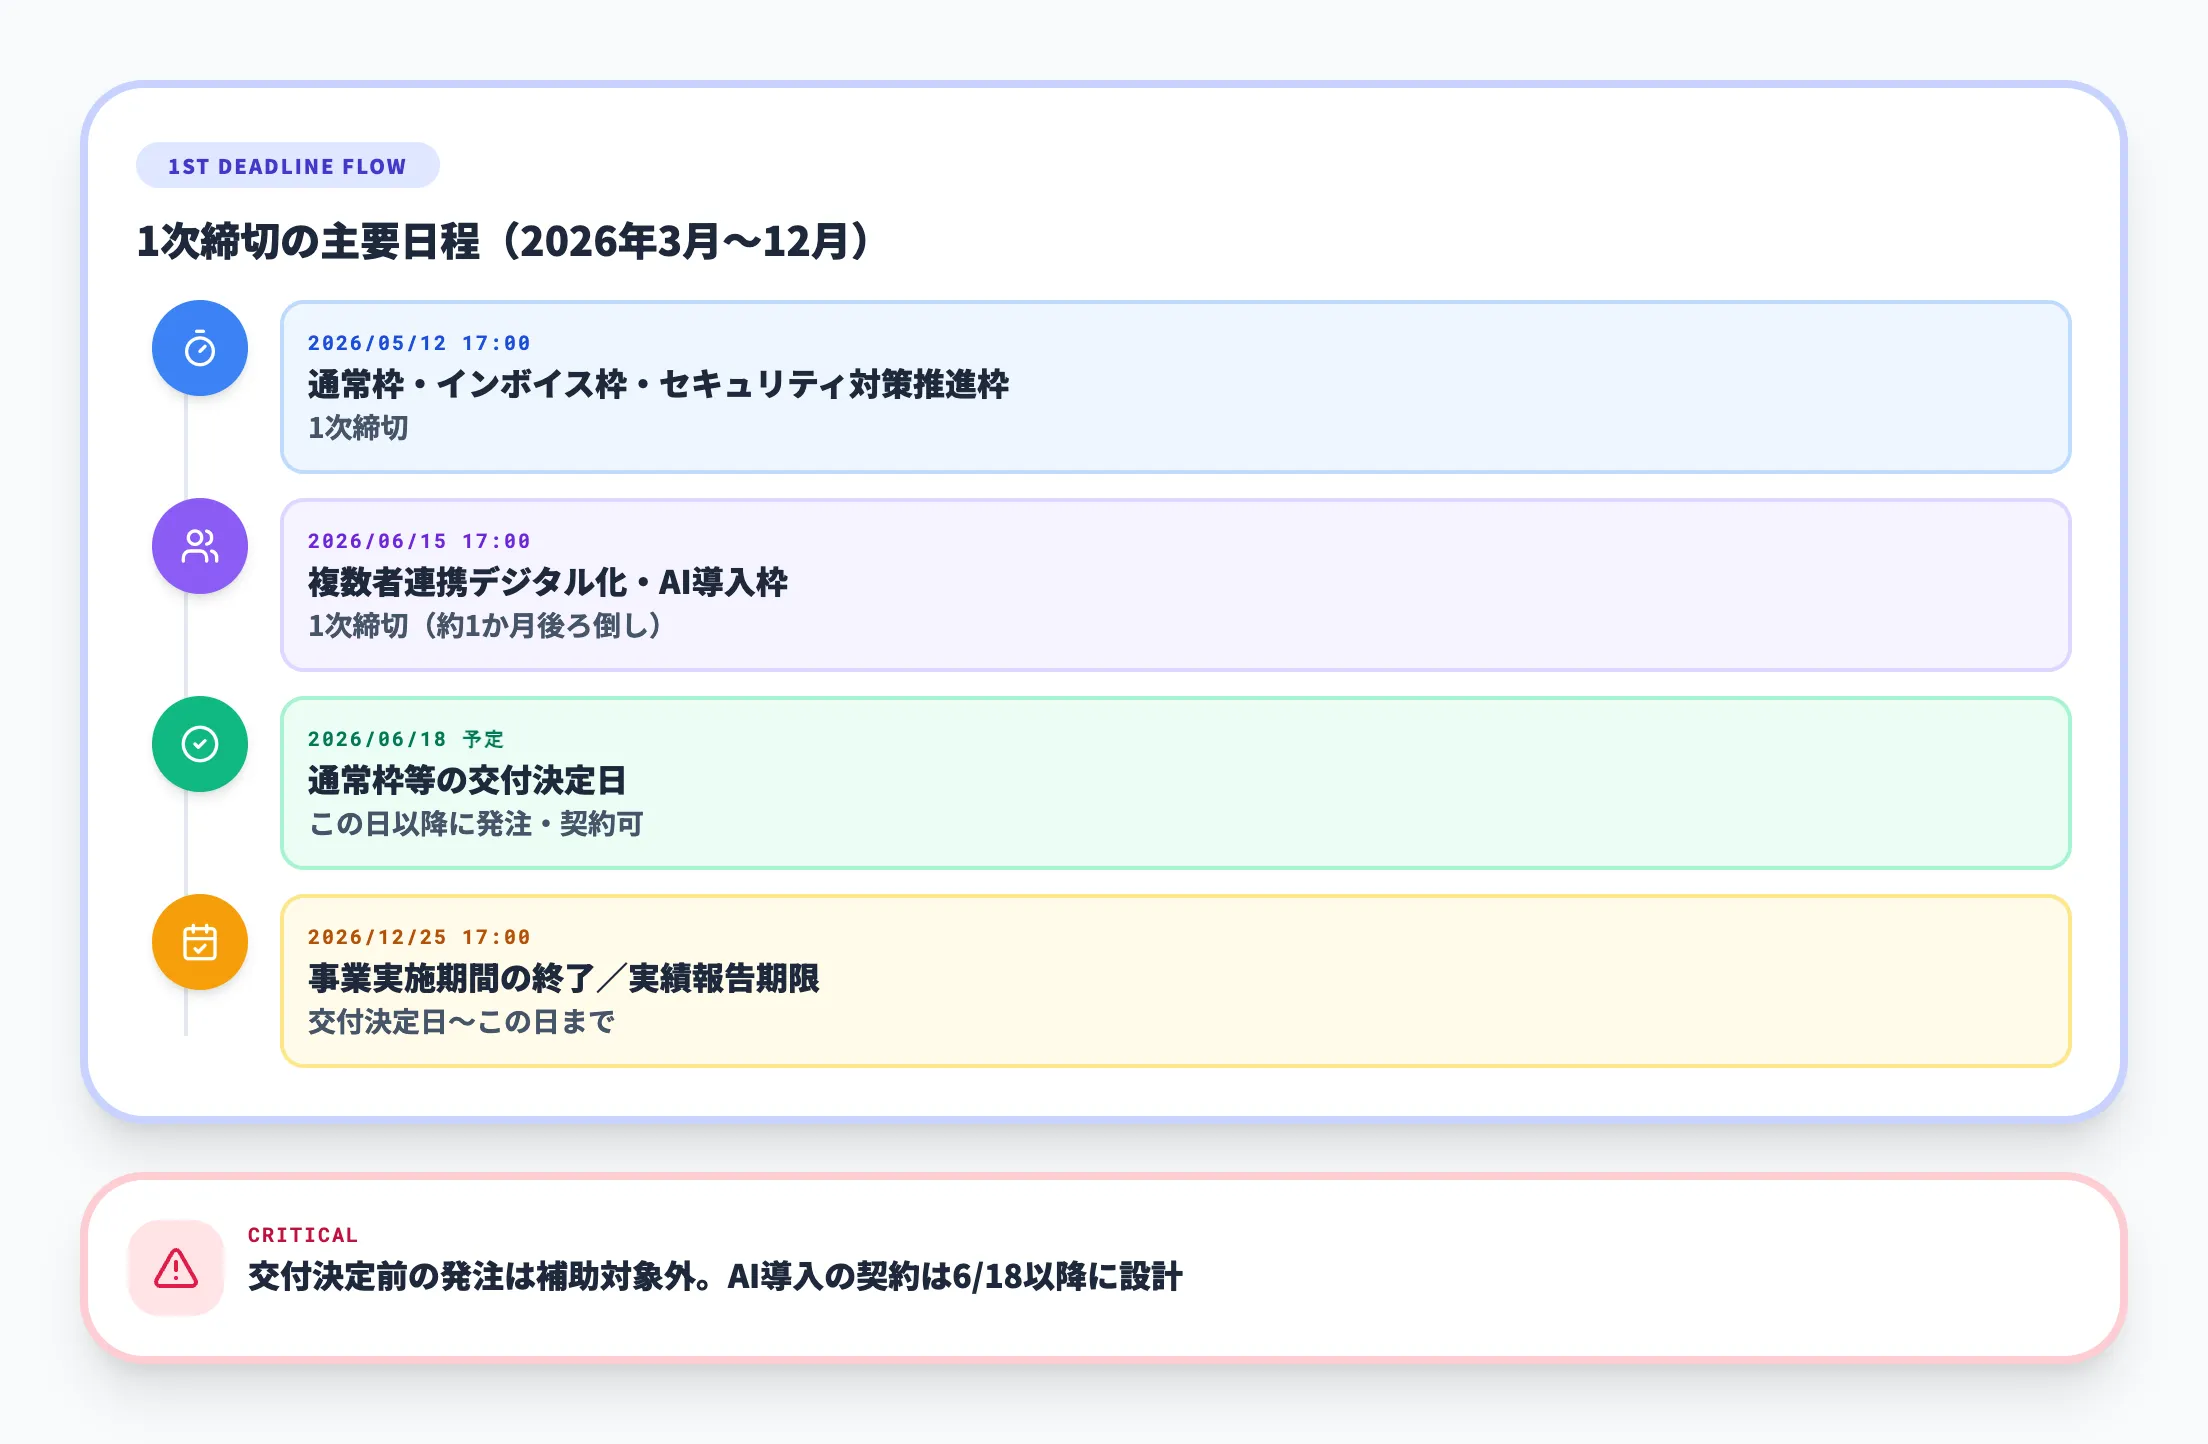This screenshot has width=2208, height=1444.
Task: Click the 1次締切（約1か月後ろ倒し） subtitle
Action: point(485,626)
